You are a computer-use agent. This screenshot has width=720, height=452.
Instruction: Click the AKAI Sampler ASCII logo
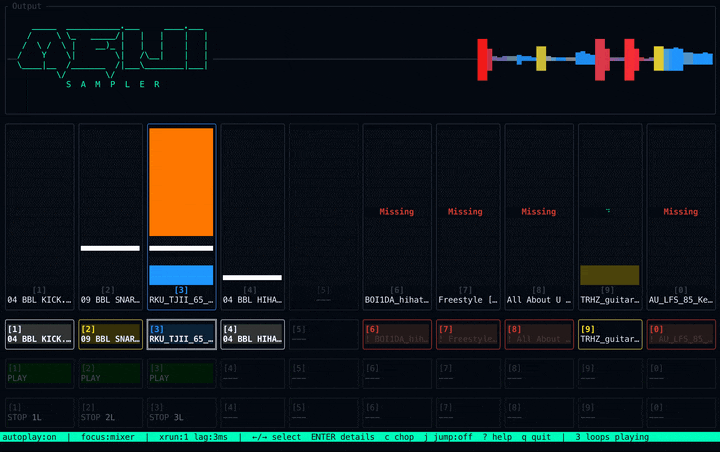(x=116, y=55)
